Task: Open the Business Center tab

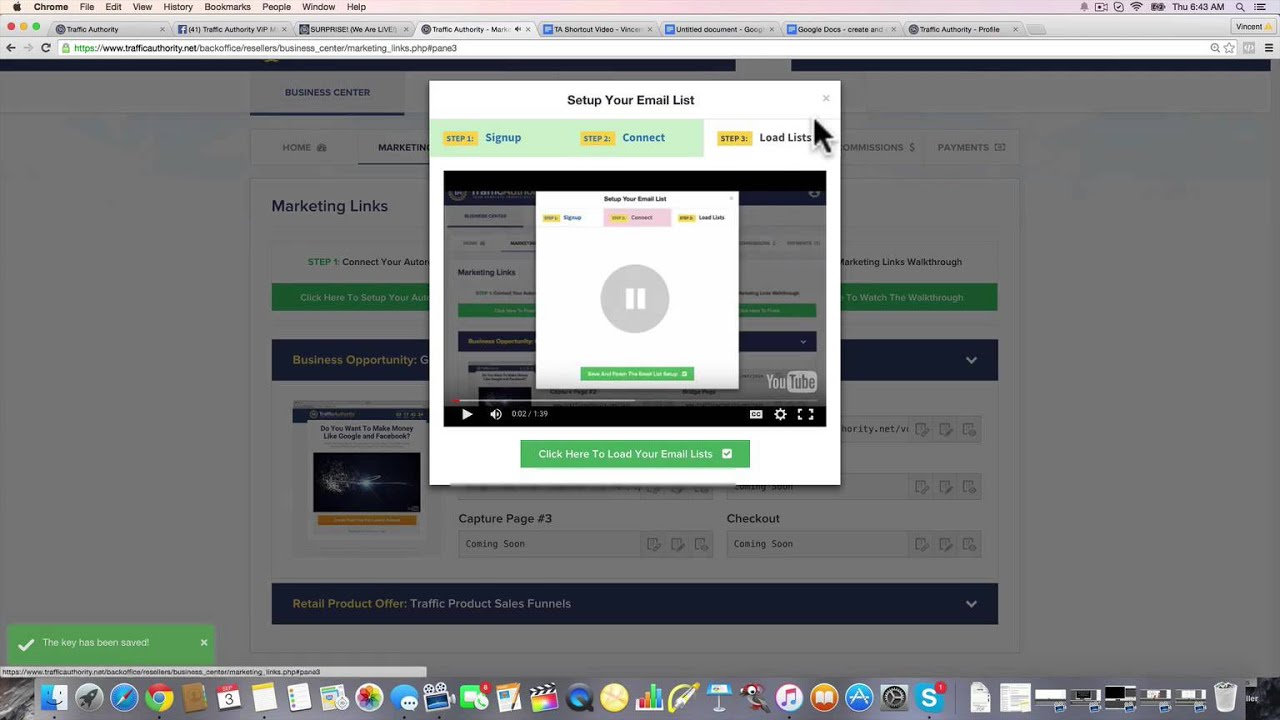Action: point(327,92)
